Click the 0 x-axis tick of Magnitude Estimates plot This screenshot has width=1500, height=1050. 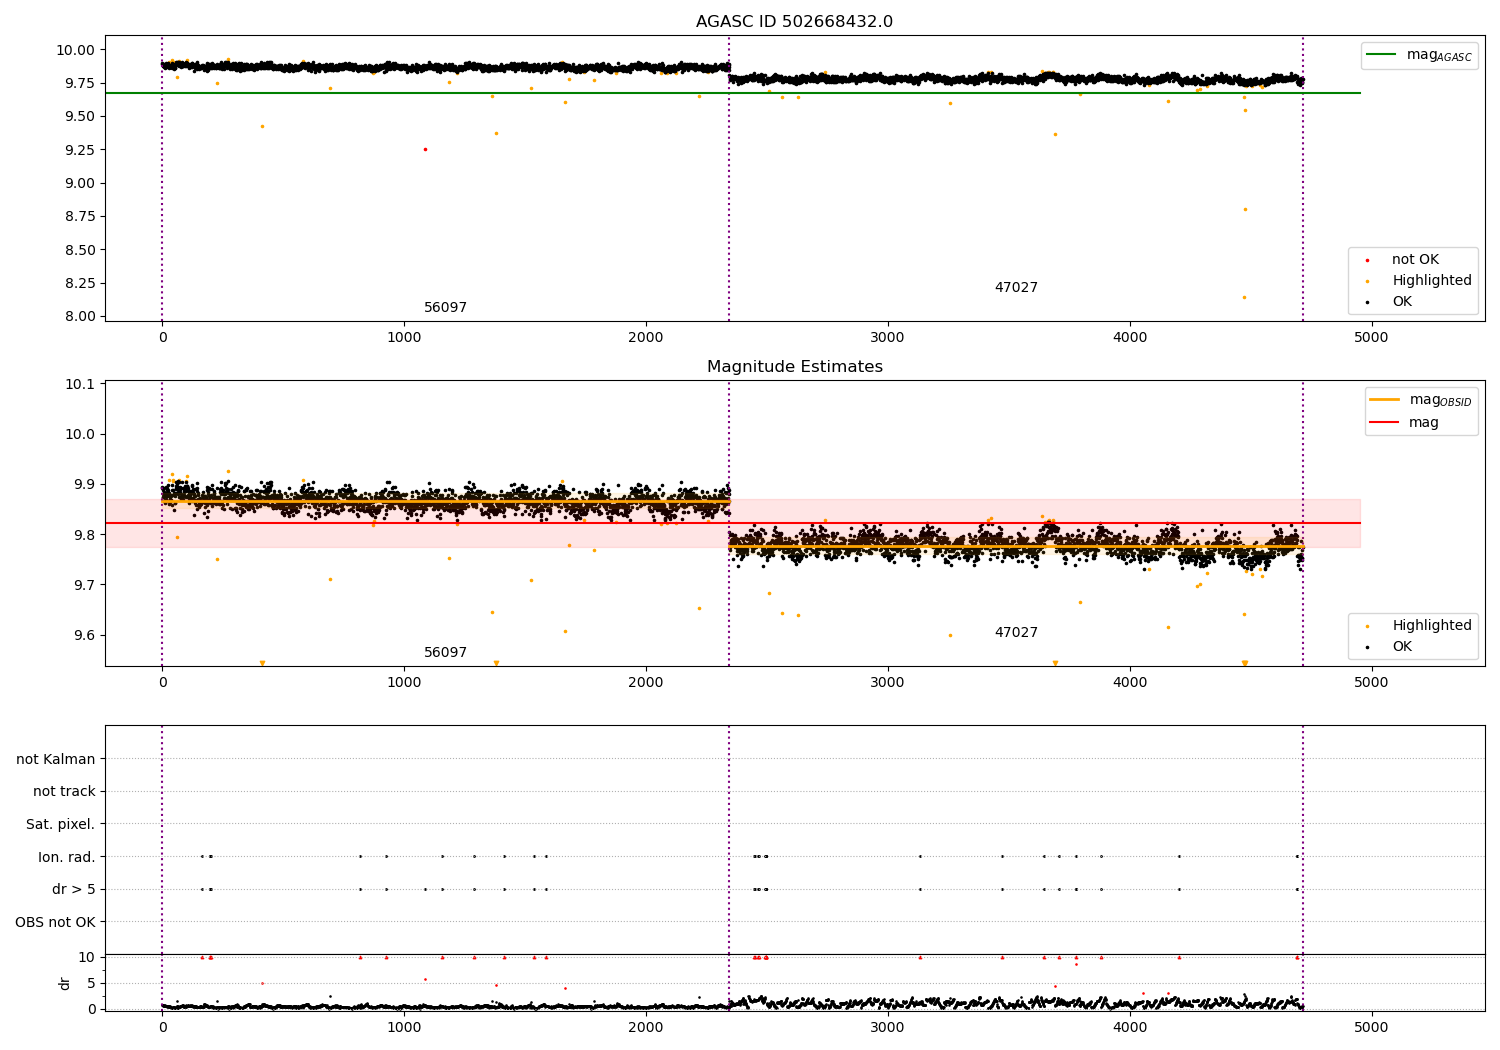(x=162, y=682)
